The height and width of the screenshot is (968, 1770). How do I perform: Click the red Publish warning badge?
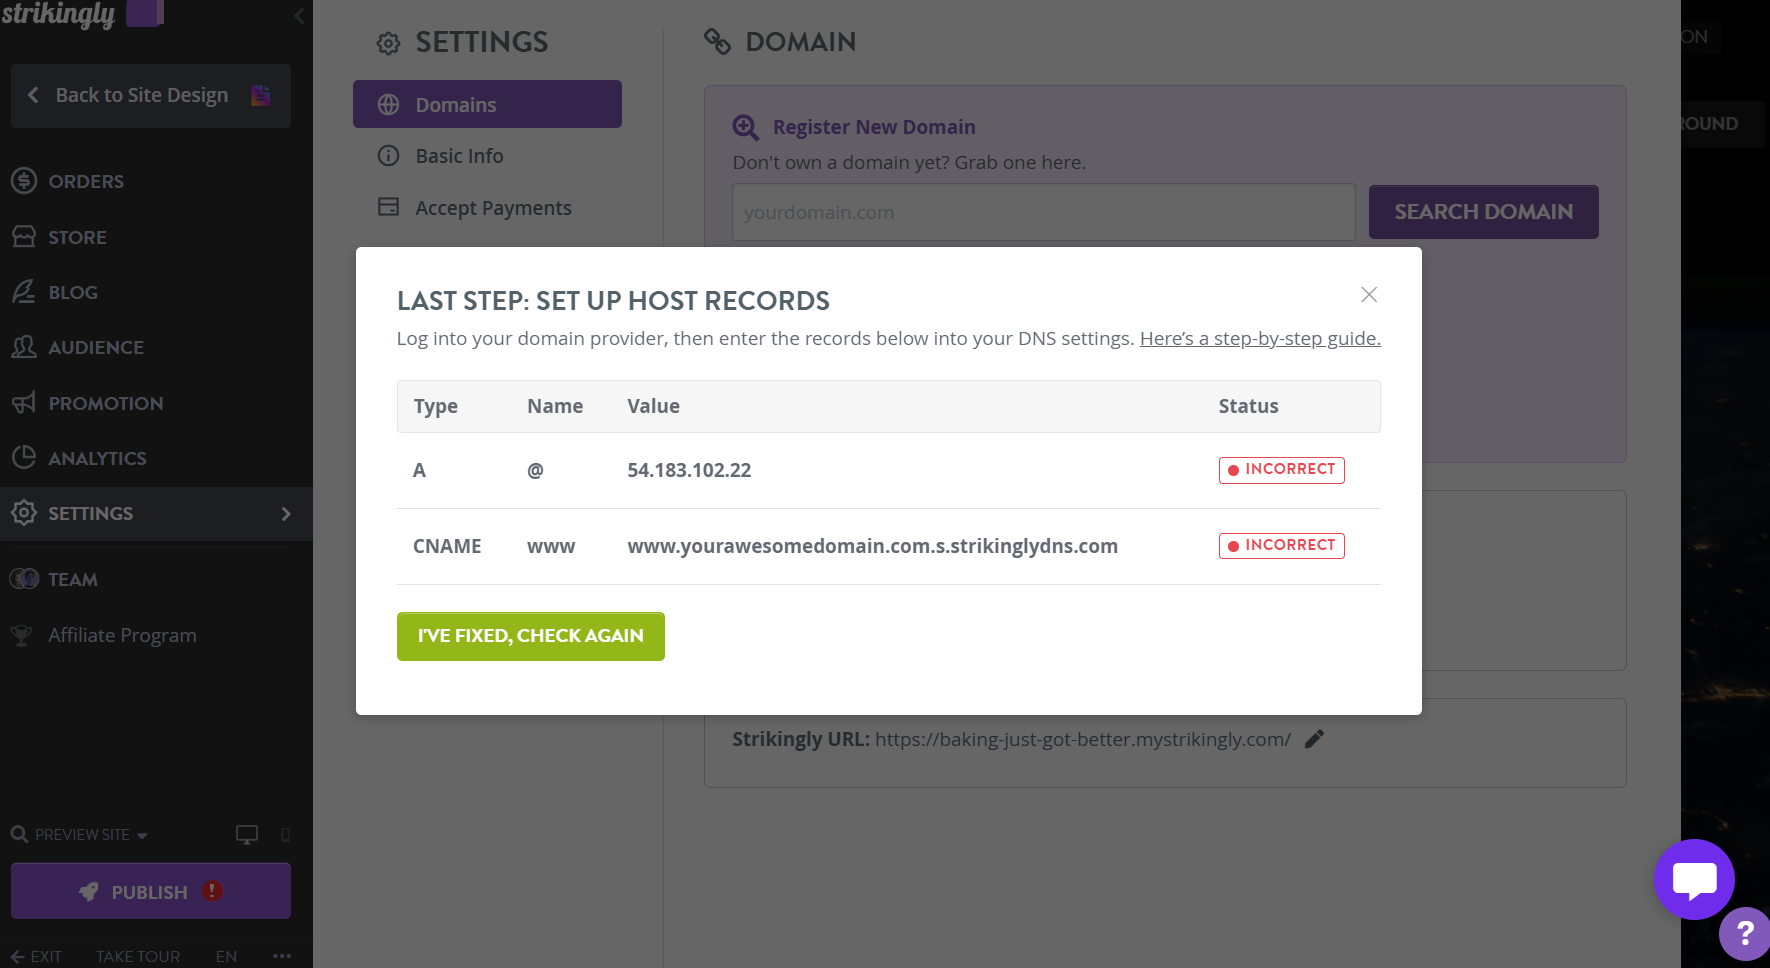[x=212, y=891]
